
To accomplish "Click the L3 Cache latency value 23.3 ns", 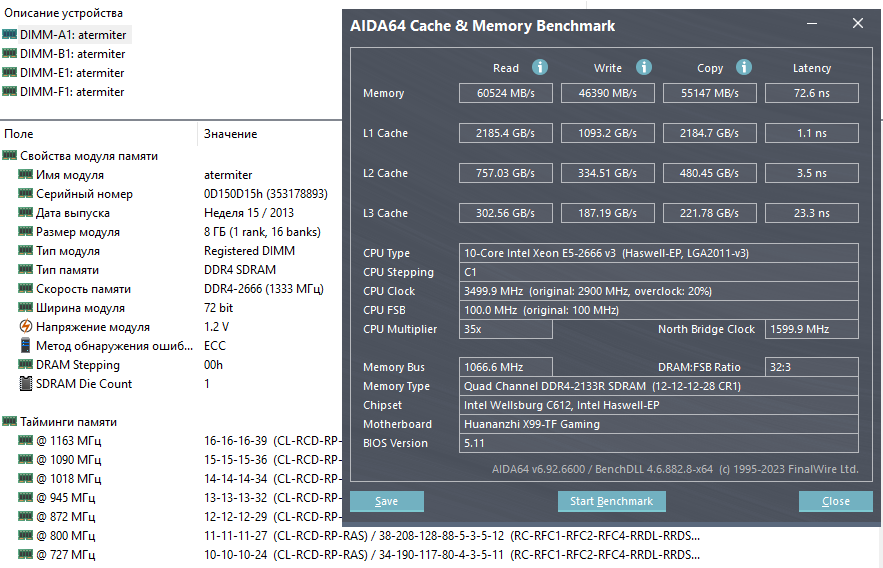I will pyautogui.click(x=811, y=213).
